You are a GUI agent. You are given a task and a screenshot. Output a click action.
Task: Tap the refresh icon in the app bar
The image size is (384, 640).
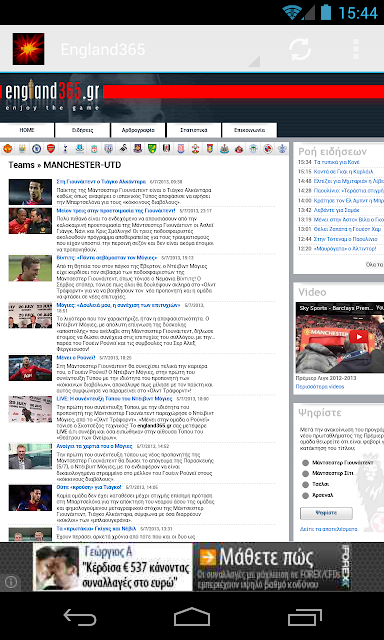pyautogui.click(x=300, y=49)
